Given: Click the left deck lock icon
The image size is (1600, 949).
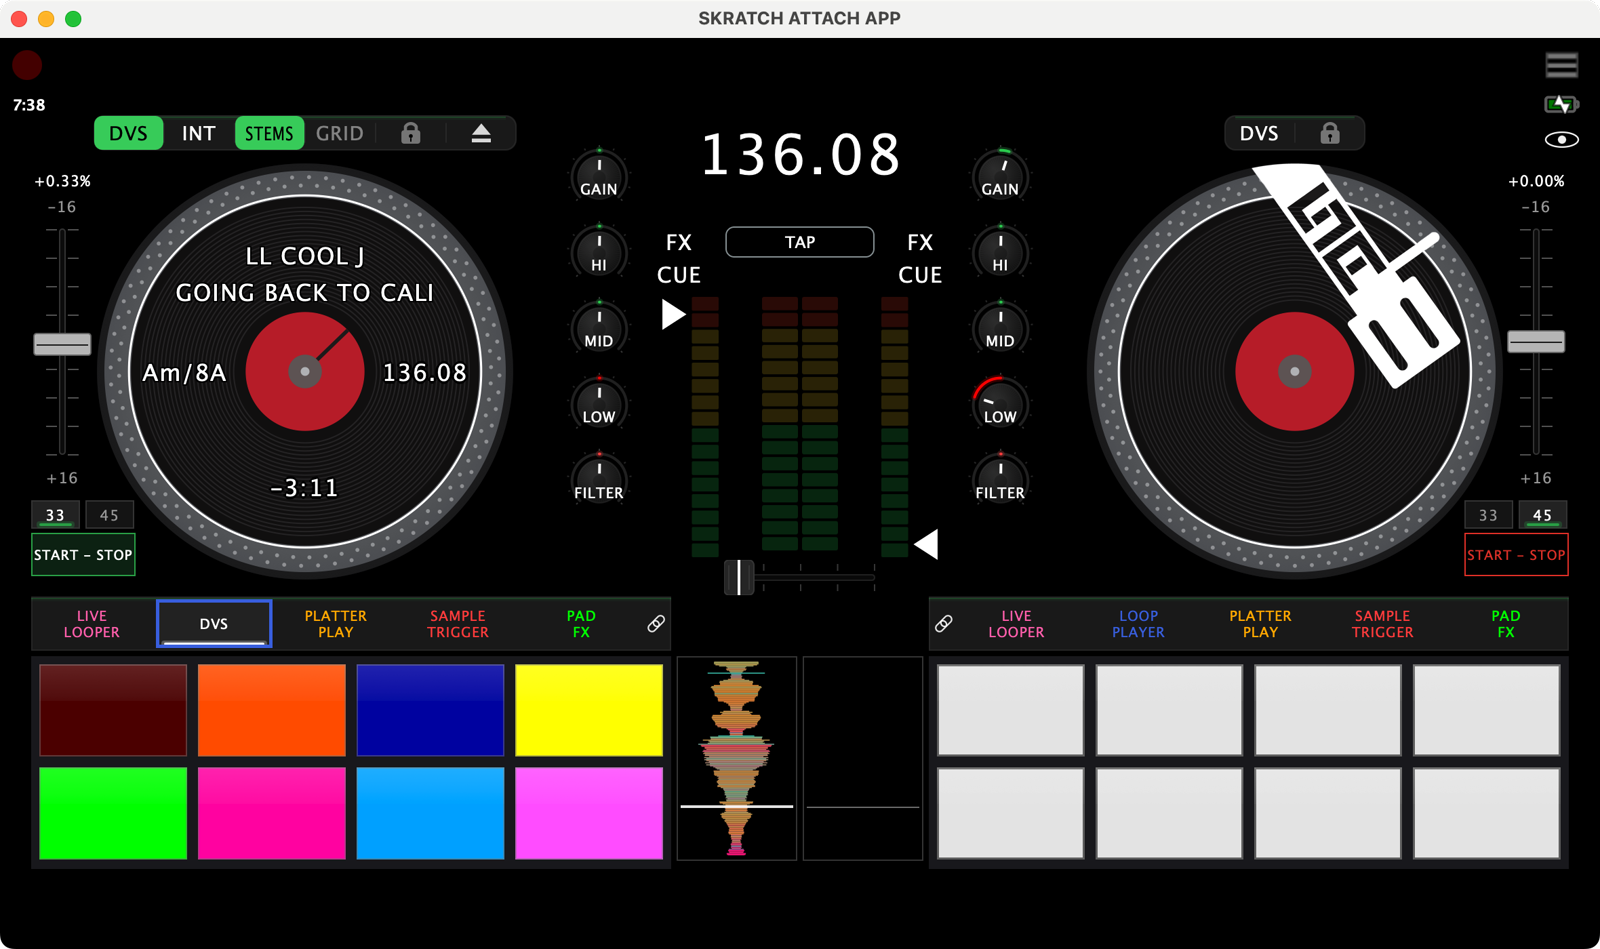Looking at the screenshot, I should 411,133.
